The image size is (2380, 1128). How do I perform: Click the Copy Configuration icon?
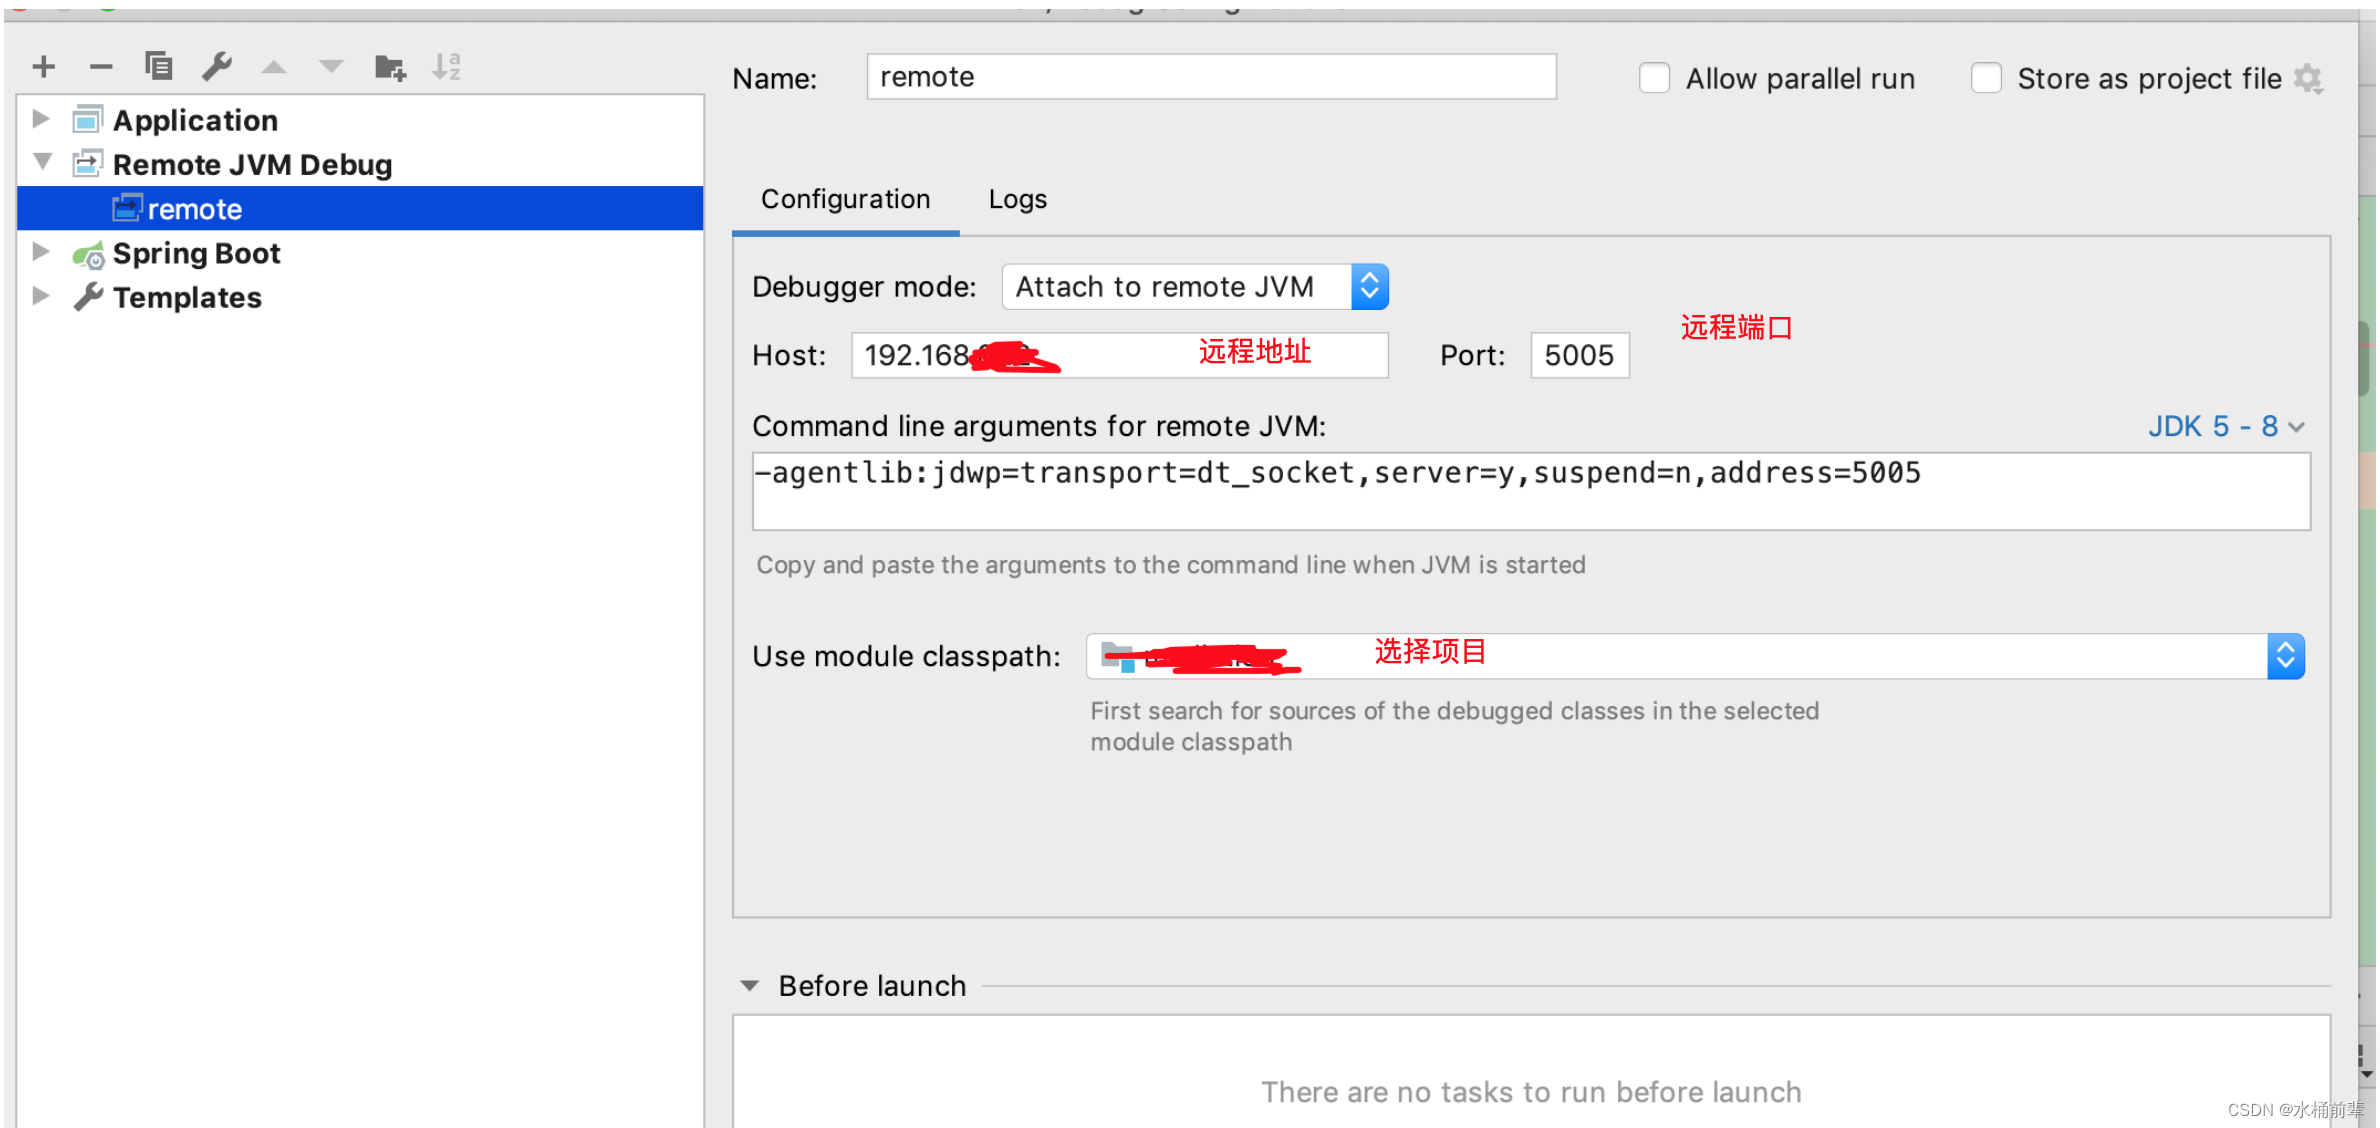[159, 66]
